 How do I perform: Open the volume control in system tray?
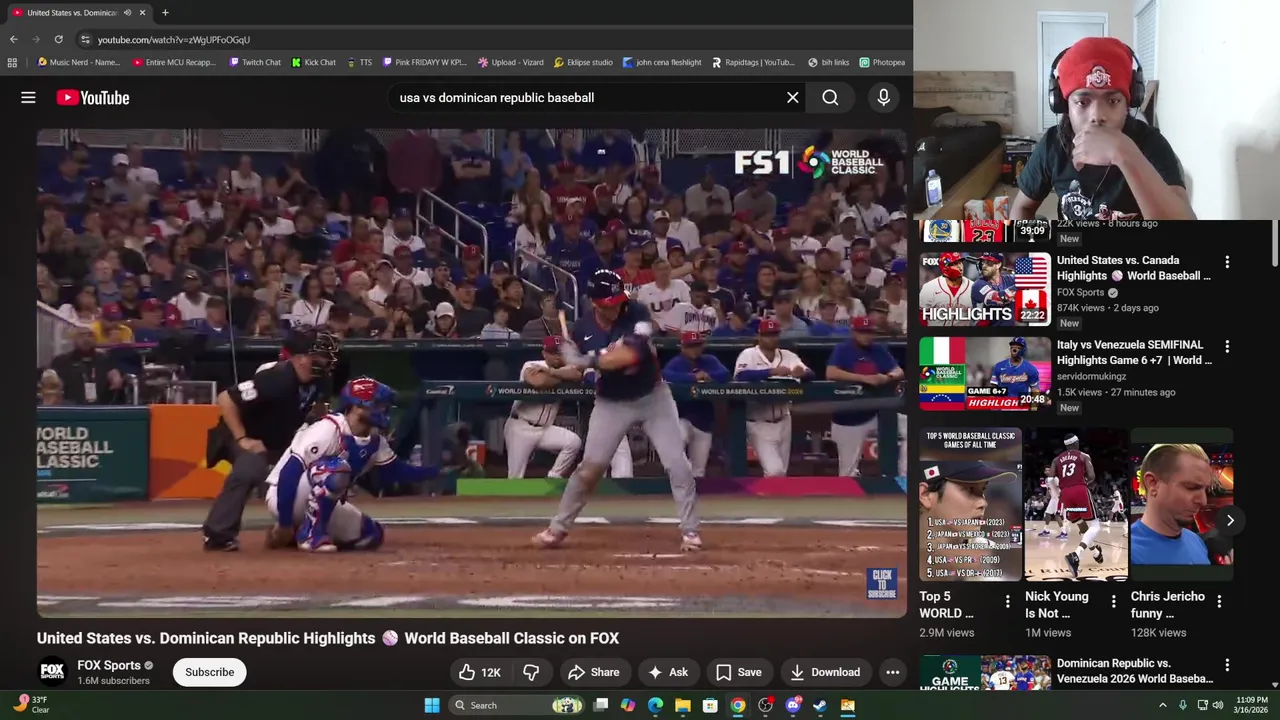click(x=1217, y=705)
